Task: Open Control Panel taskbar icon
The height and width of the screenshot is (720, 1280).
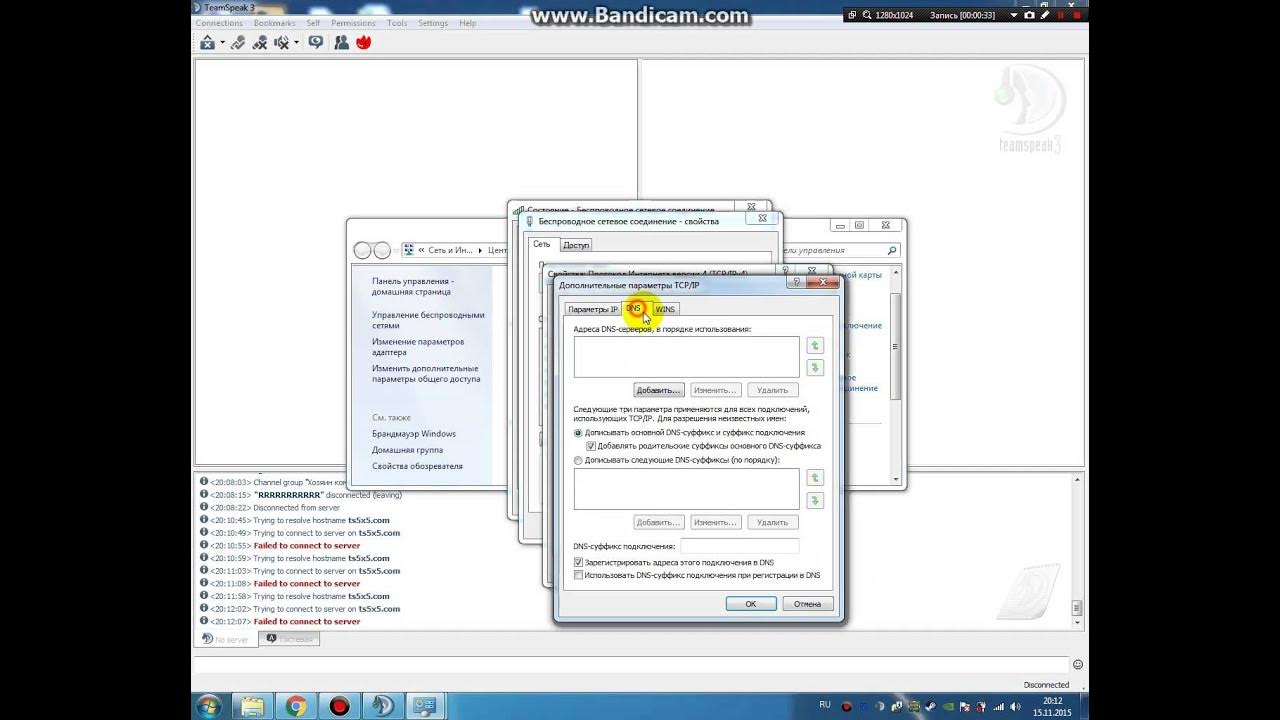Action: (425, 706)
